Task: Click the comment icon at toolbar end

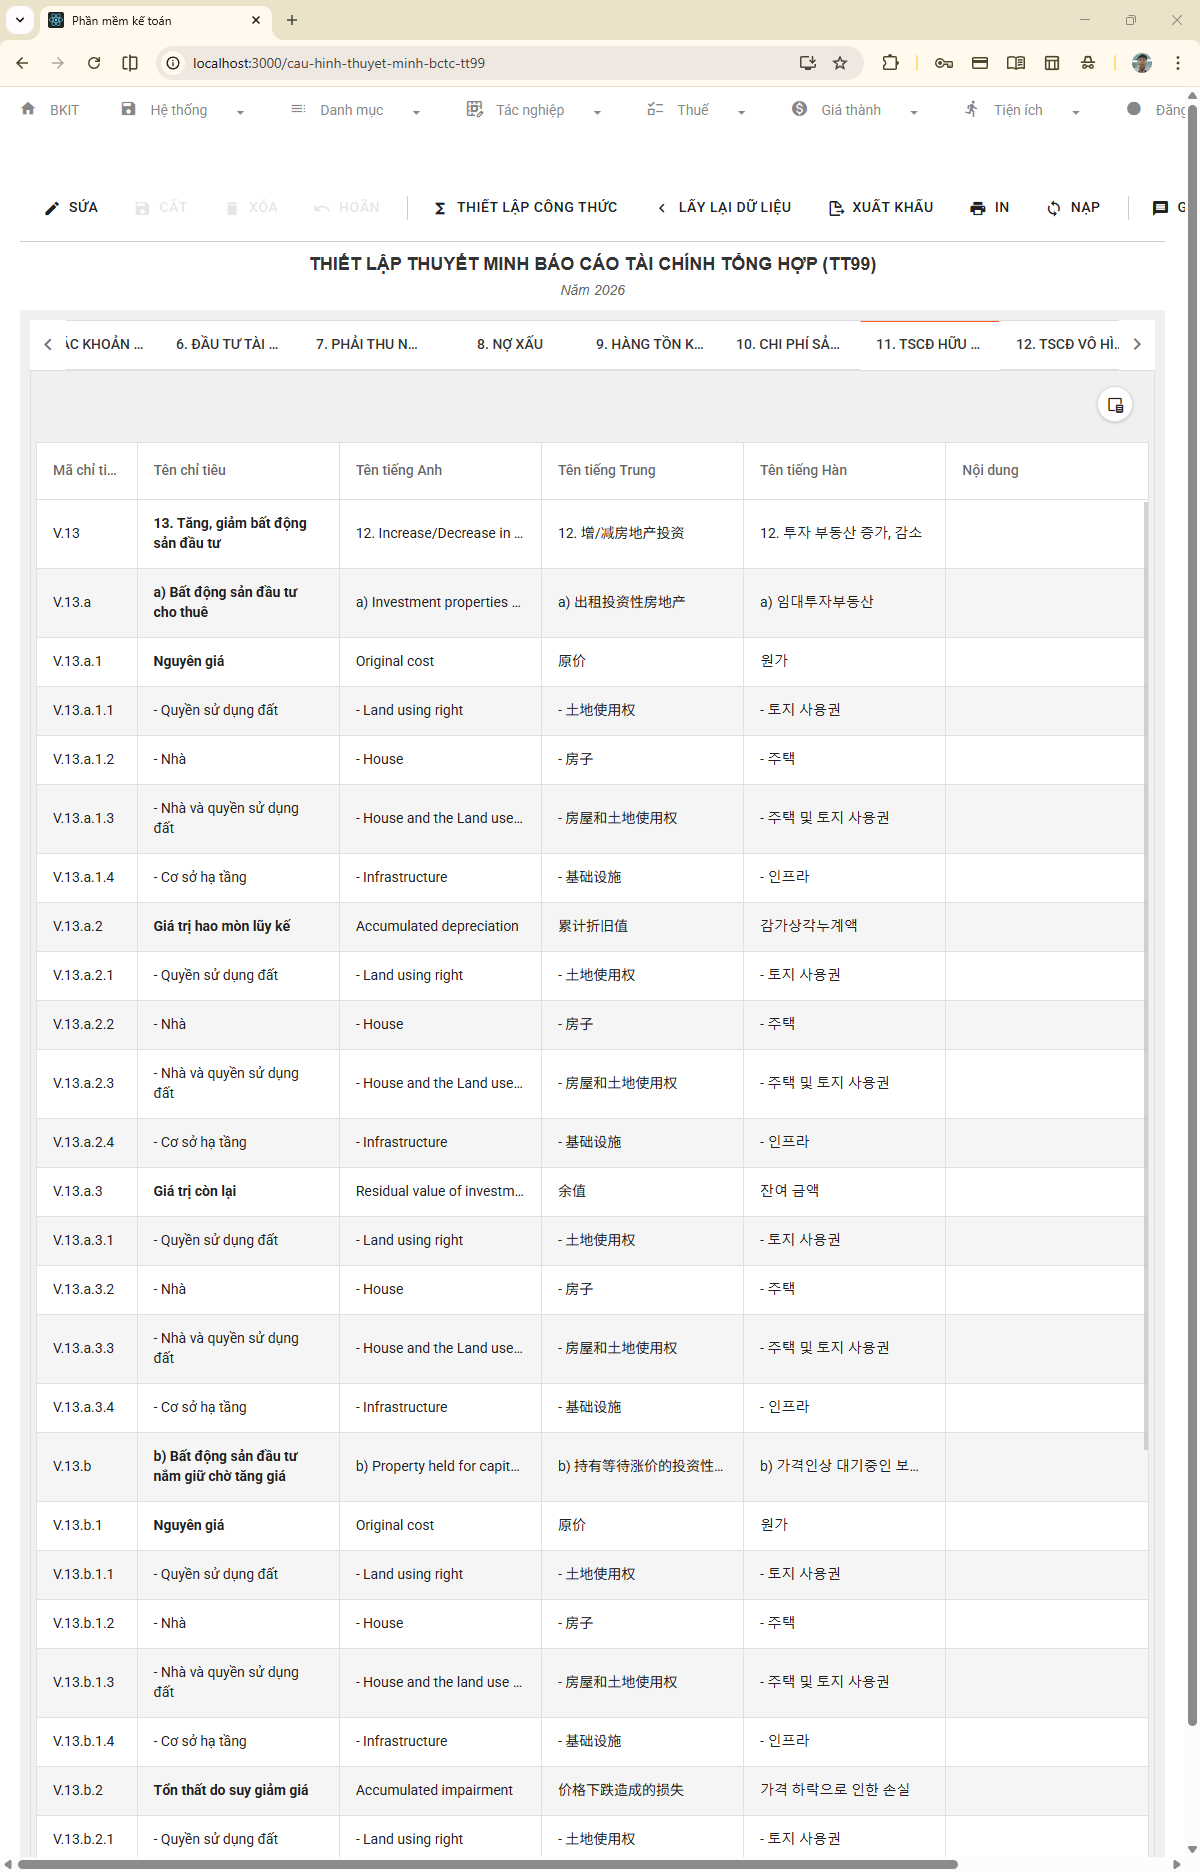Action: pyautogui.click(x=1160, y=208)
